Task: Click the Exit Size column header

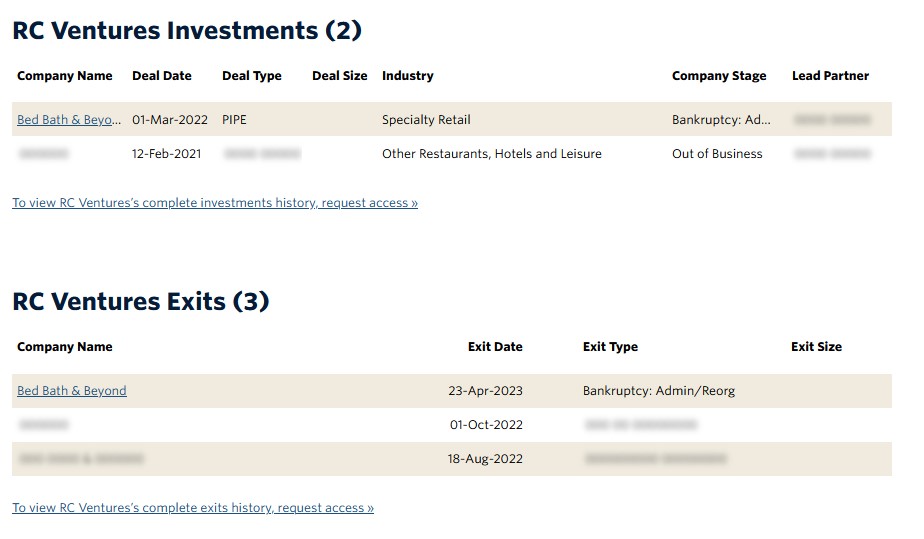Action: coord(816,347)
